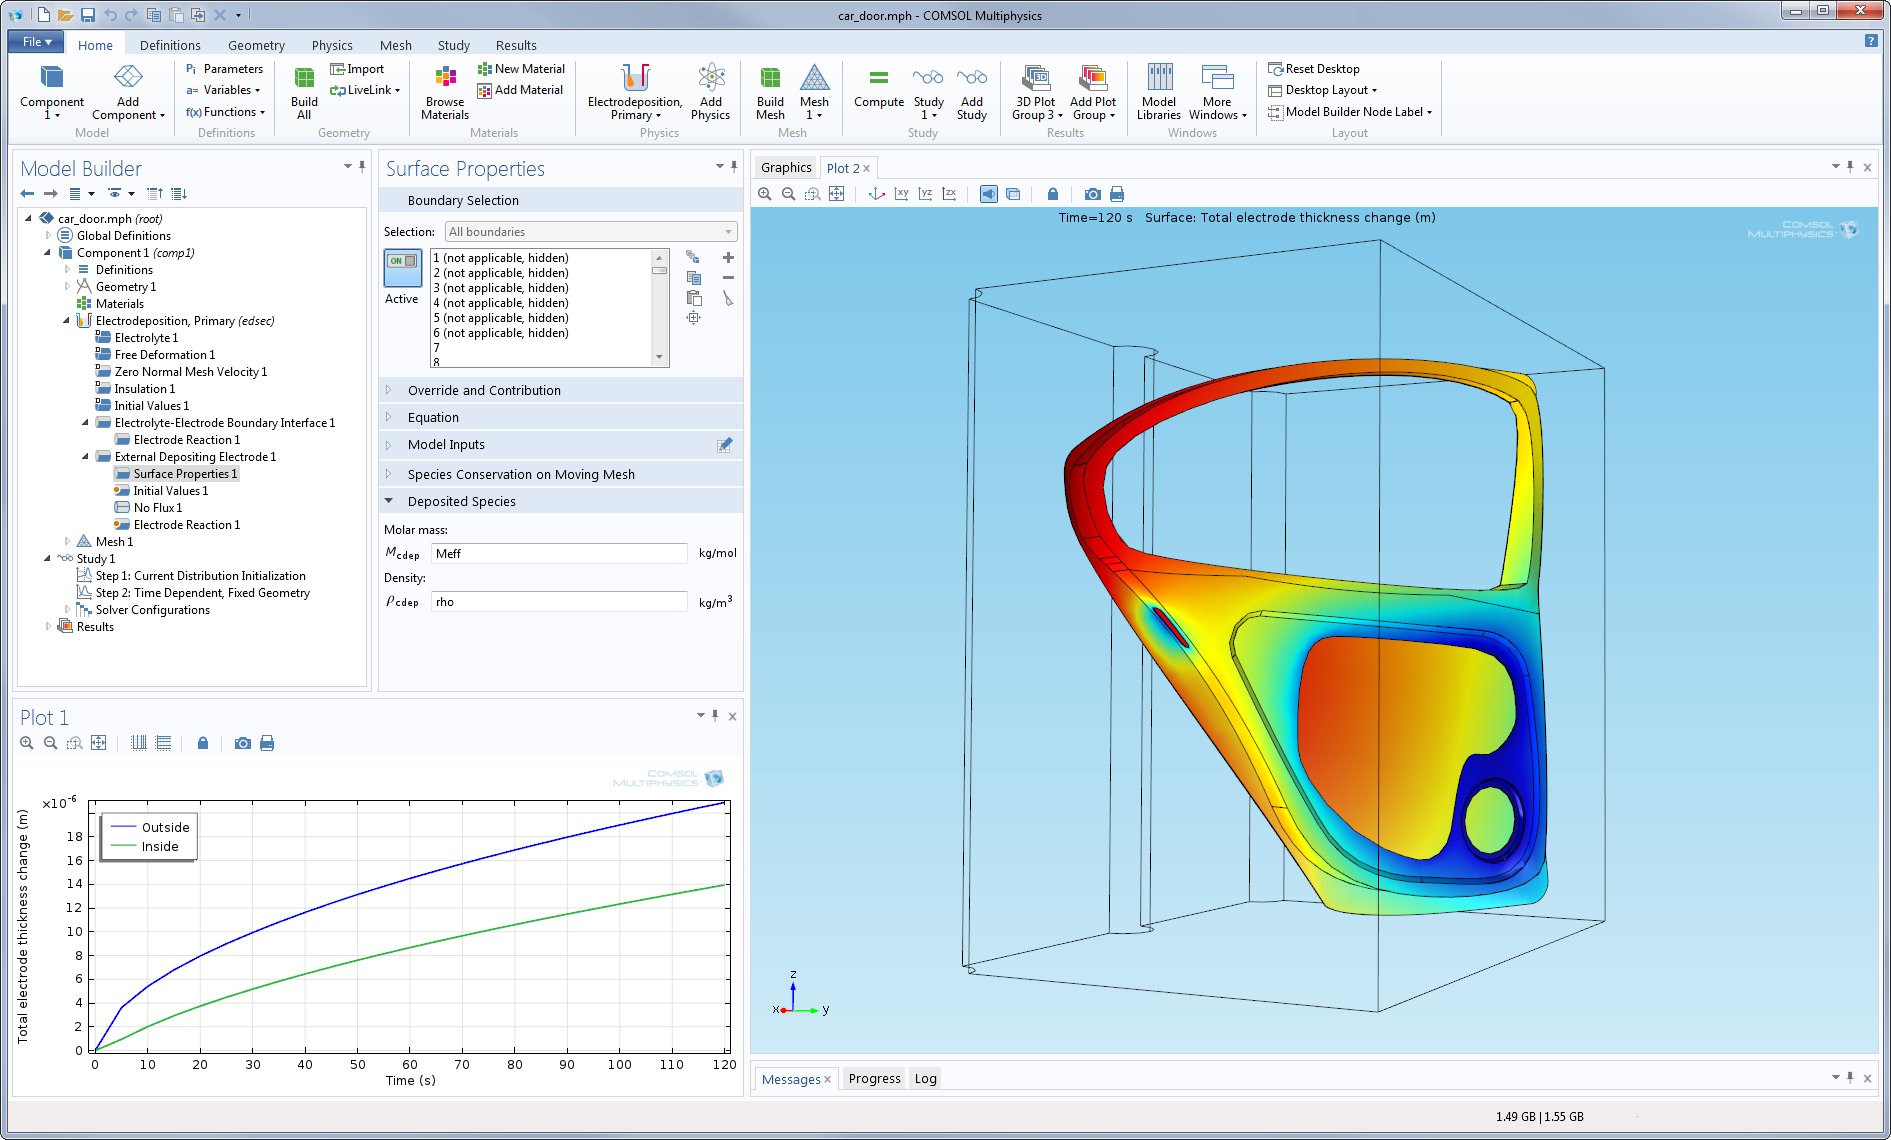The width and height of the screenshot is (1891, 1140).
Task: Run Compute for the study
Action: tap(879, 88)
